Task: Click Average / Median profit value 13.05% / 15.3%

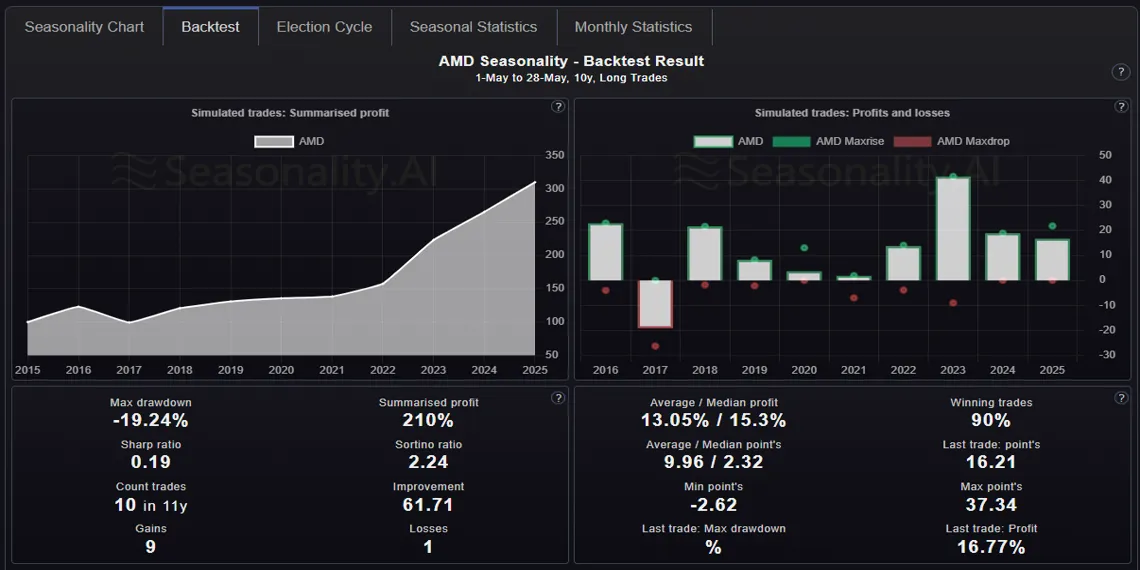Action: click(713, 420)
